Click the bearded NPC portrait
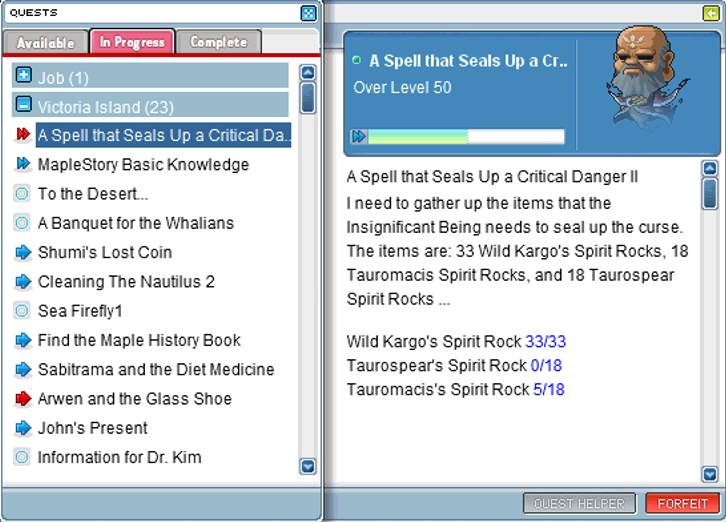Screen dimensions: 726x522 click(648, 79)
